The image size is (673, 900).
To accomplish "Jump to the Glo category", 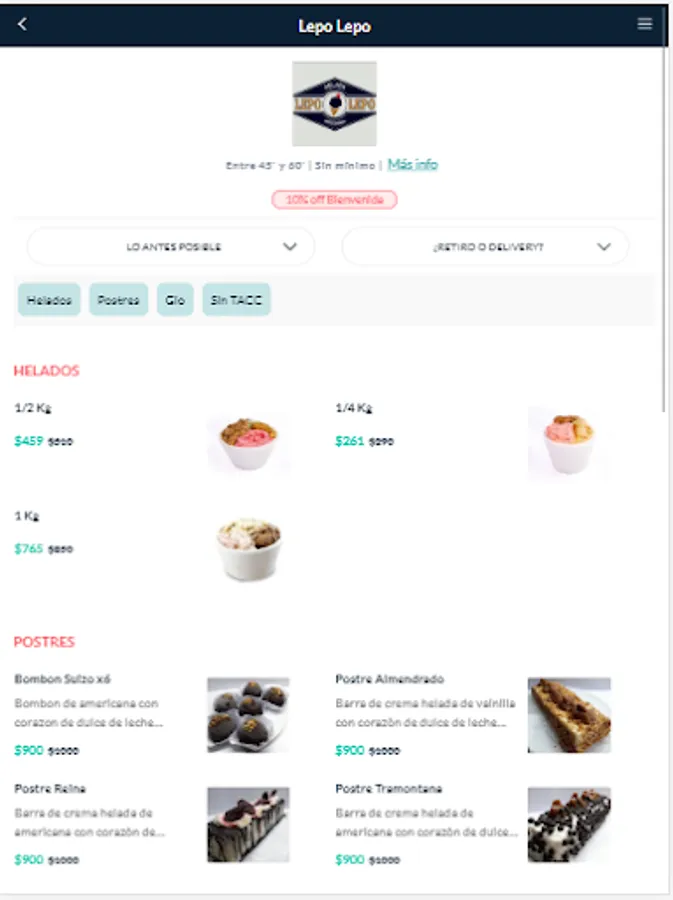I will [175, 300].
